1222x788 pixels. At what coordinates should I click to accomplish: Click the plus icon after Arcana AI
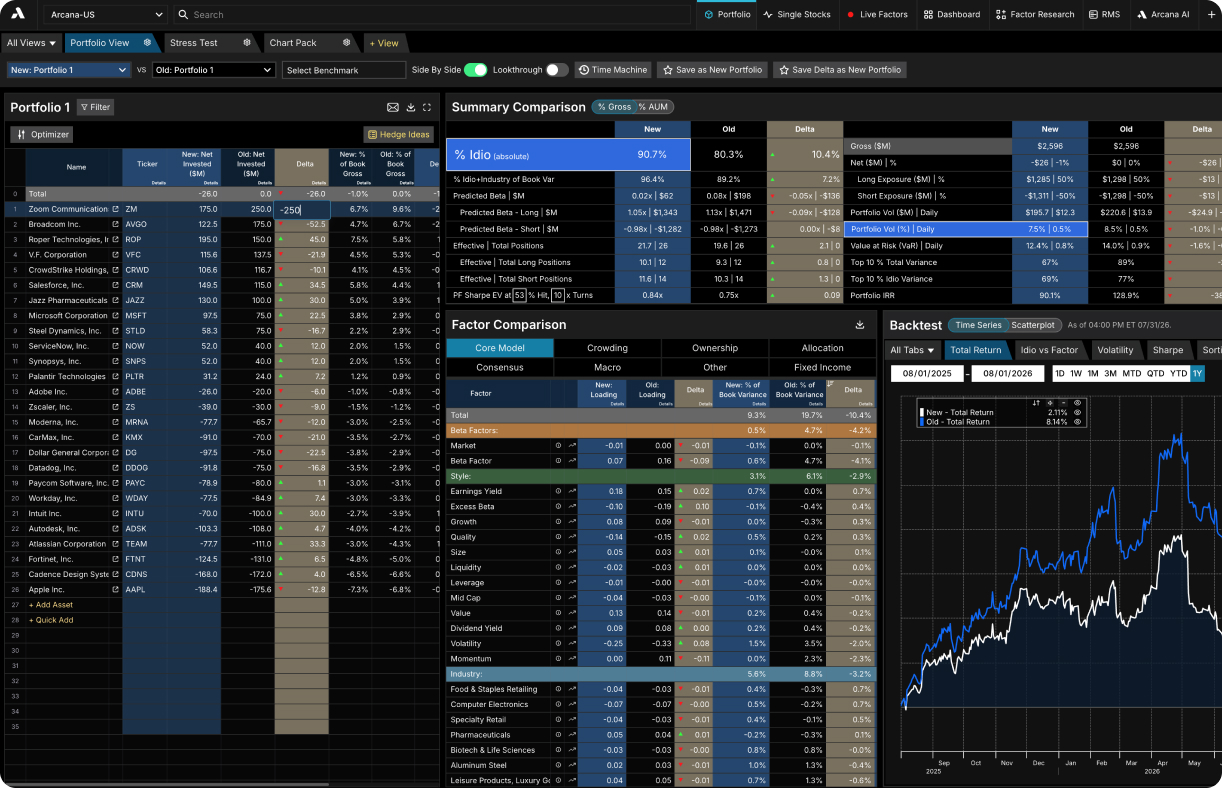pos(1210,15)
